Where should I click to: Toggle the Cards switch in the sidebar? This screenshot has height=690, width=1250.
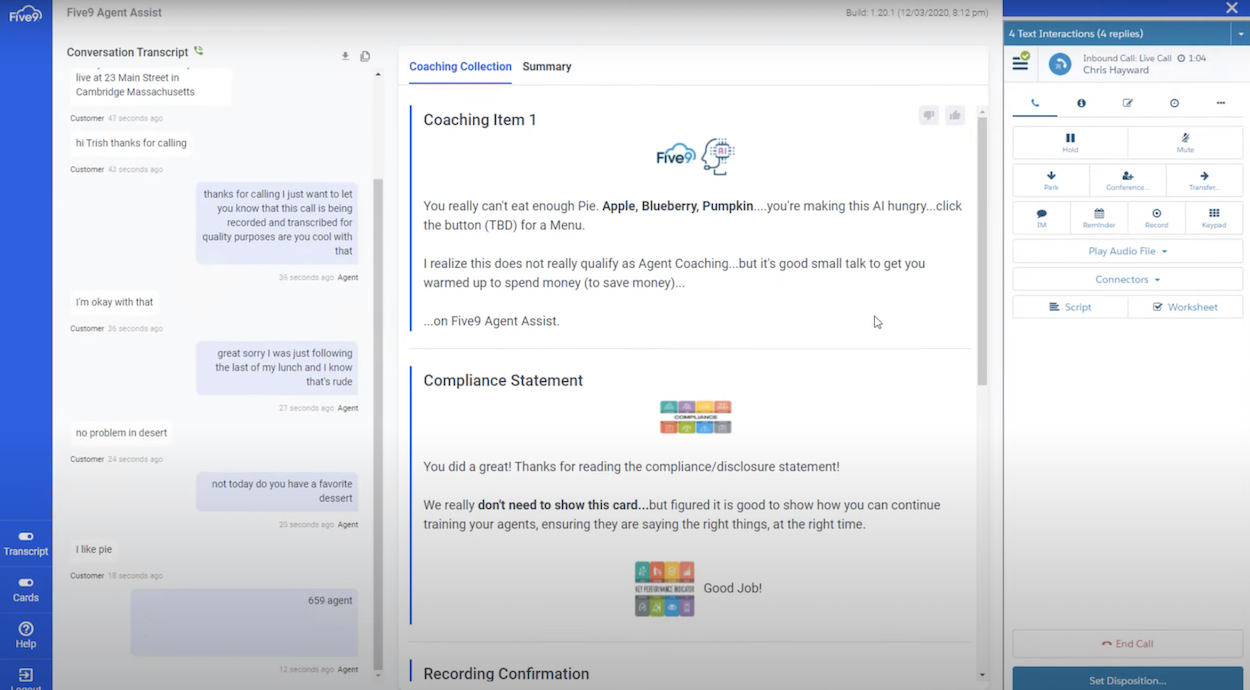point(26,582)
